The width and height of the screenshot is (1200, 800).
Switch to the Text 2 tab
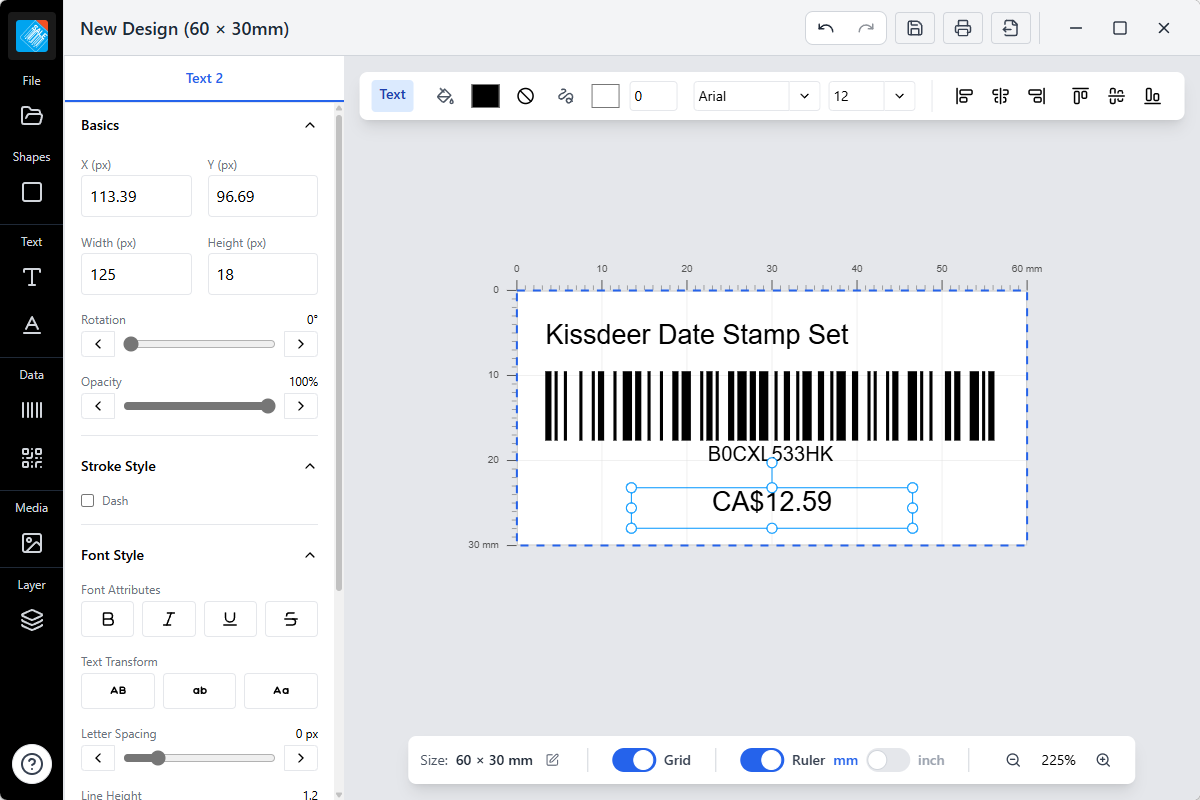tap(204, 76)
